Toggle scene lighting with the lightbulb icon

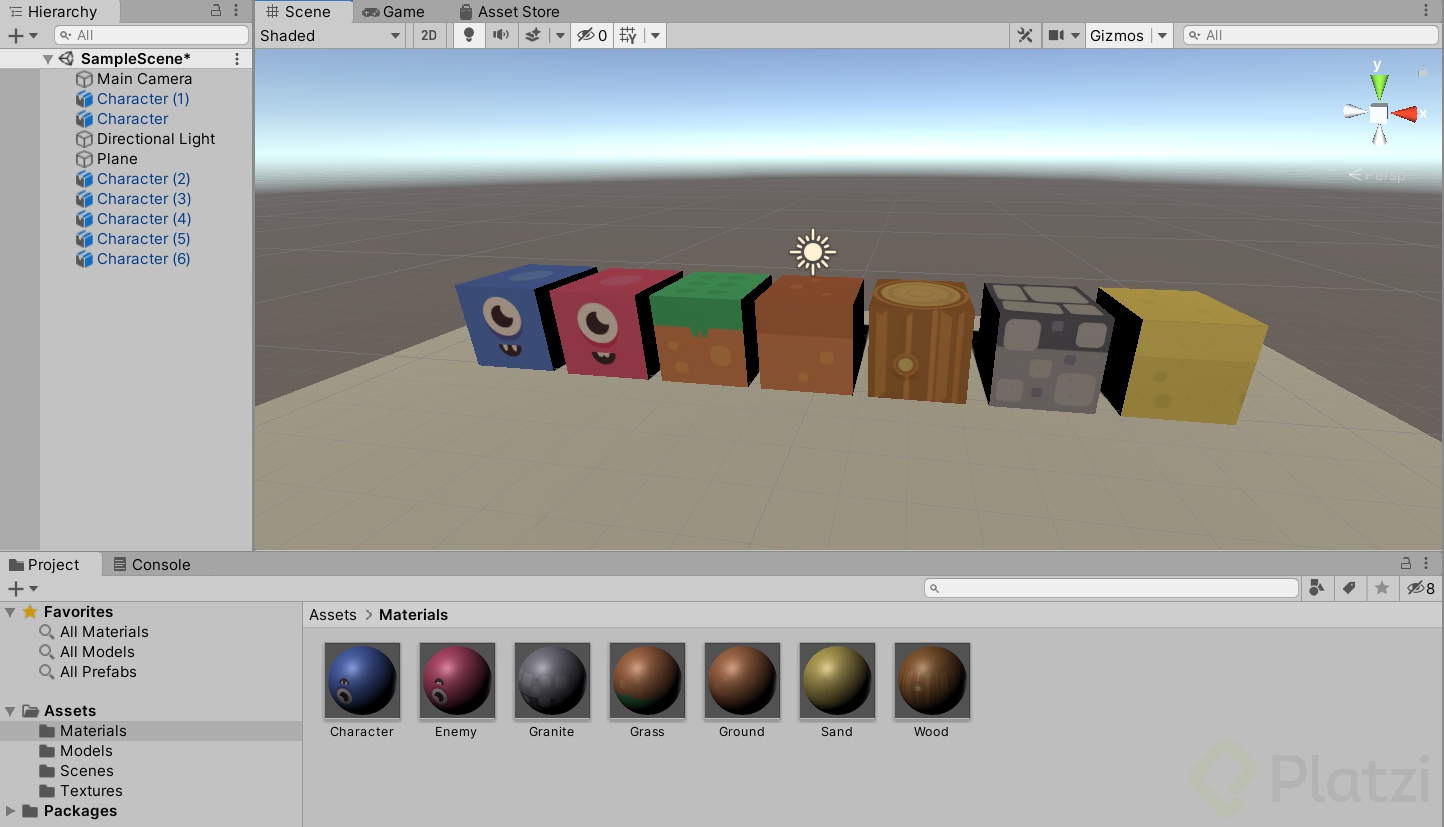point(469,35)
